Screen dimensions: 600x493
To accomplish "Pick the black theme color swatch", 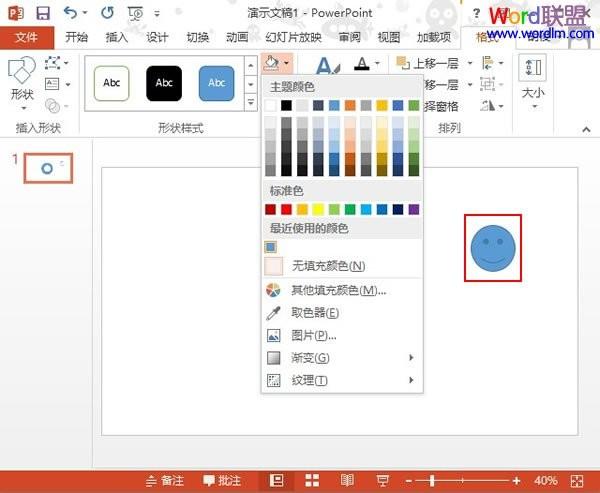I will [286, 105].
